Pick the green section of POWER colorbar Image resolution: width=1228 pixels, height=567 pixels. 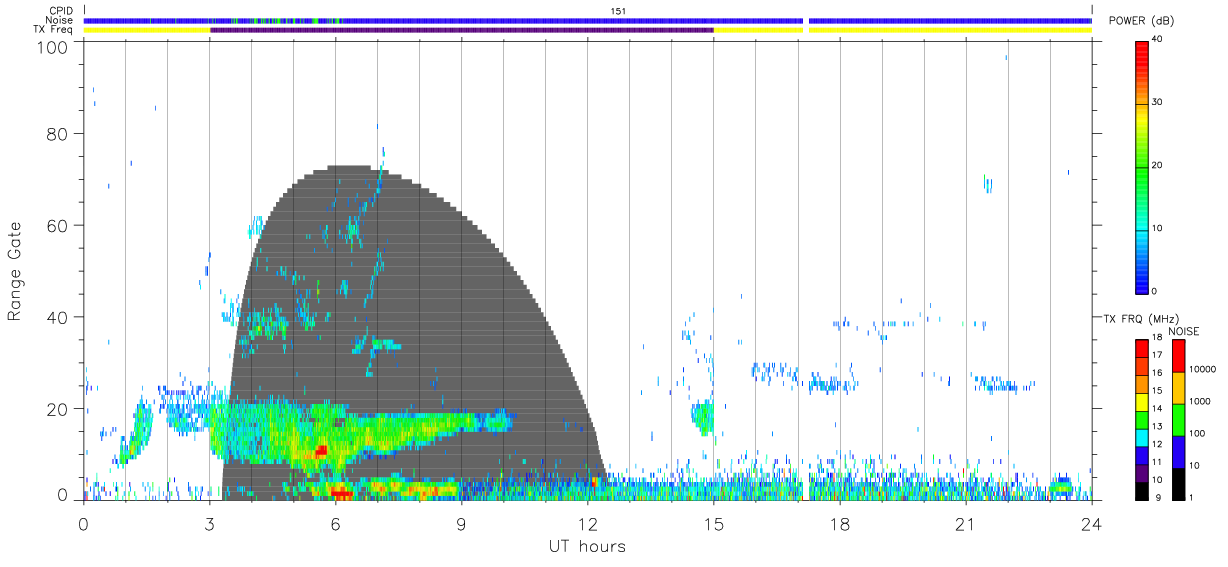pyautogui.click(x=1142, y=175)
